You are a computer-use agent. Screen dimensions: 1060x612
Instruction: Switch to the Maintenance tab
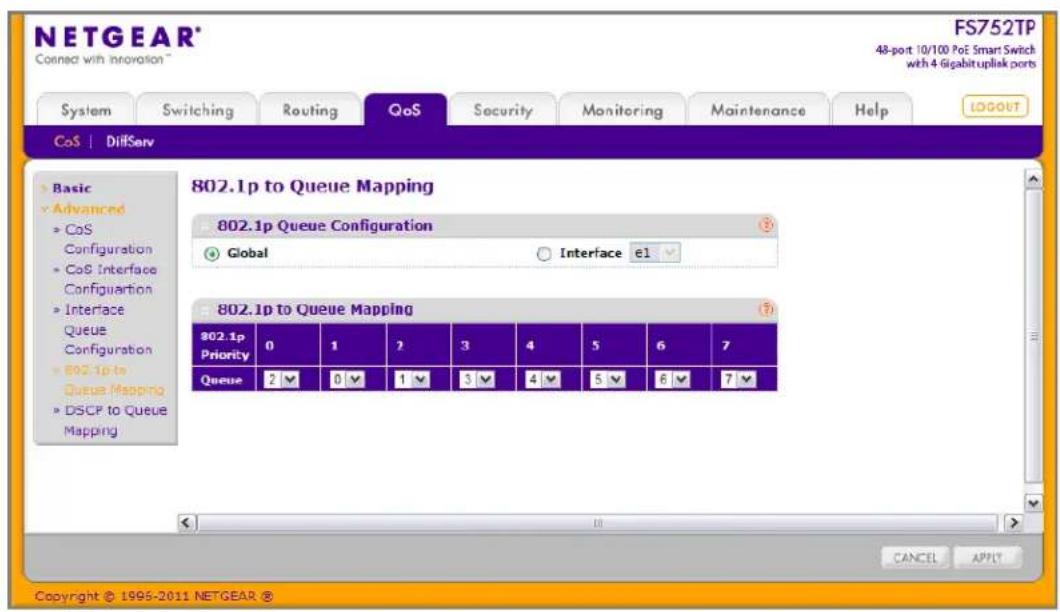[758, 110]
